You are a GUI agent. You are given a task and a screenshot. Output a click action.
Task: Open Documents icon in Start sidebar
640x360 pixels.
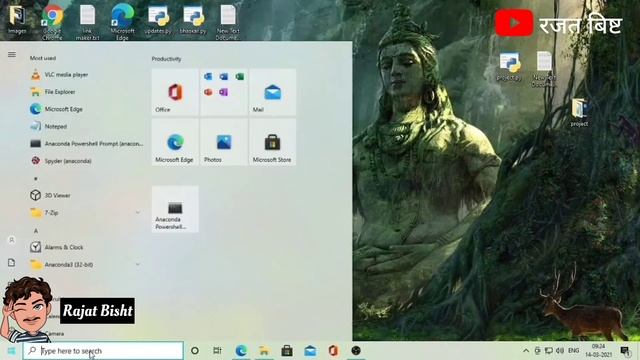pos(11,262)
